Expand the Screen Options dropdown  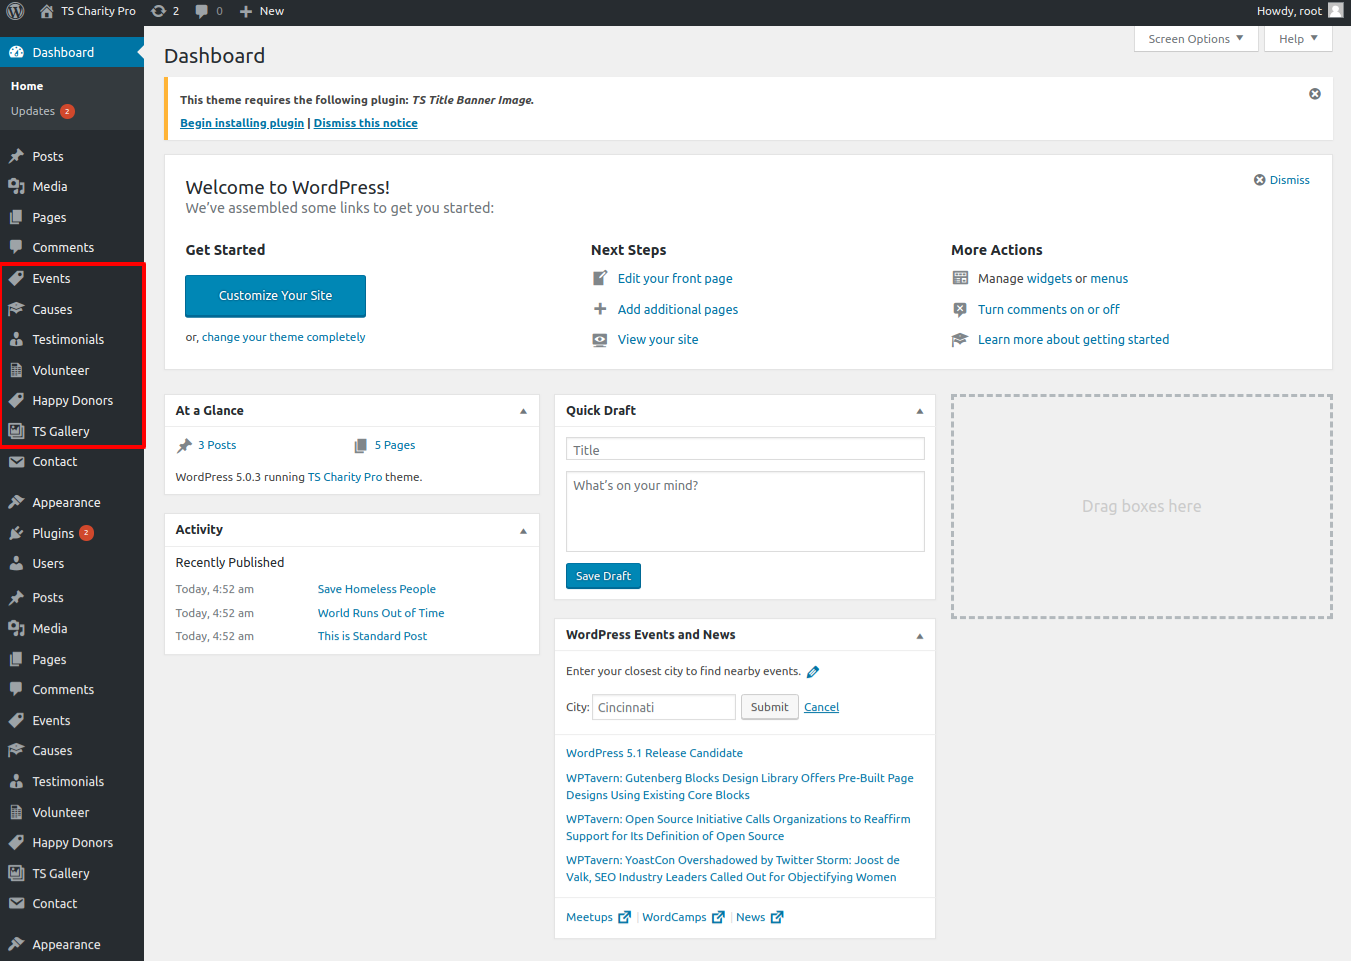(x=1195, y=39)
